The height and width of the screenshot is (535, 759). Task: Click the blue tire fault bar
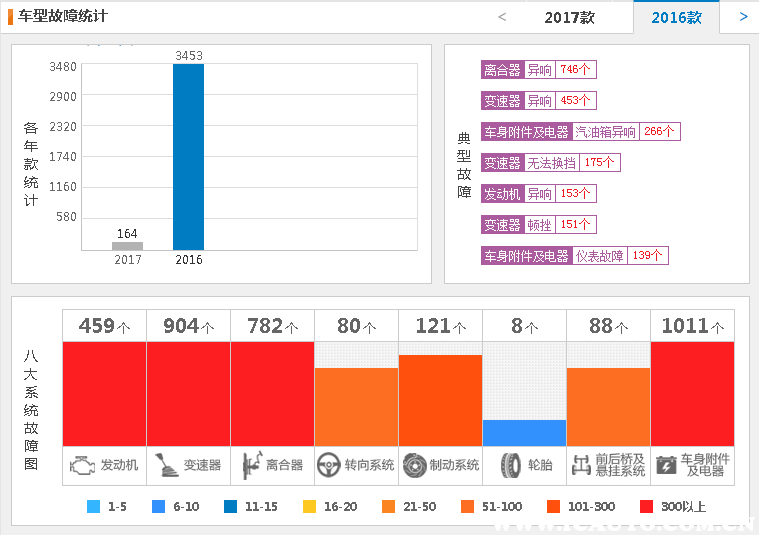524,433
